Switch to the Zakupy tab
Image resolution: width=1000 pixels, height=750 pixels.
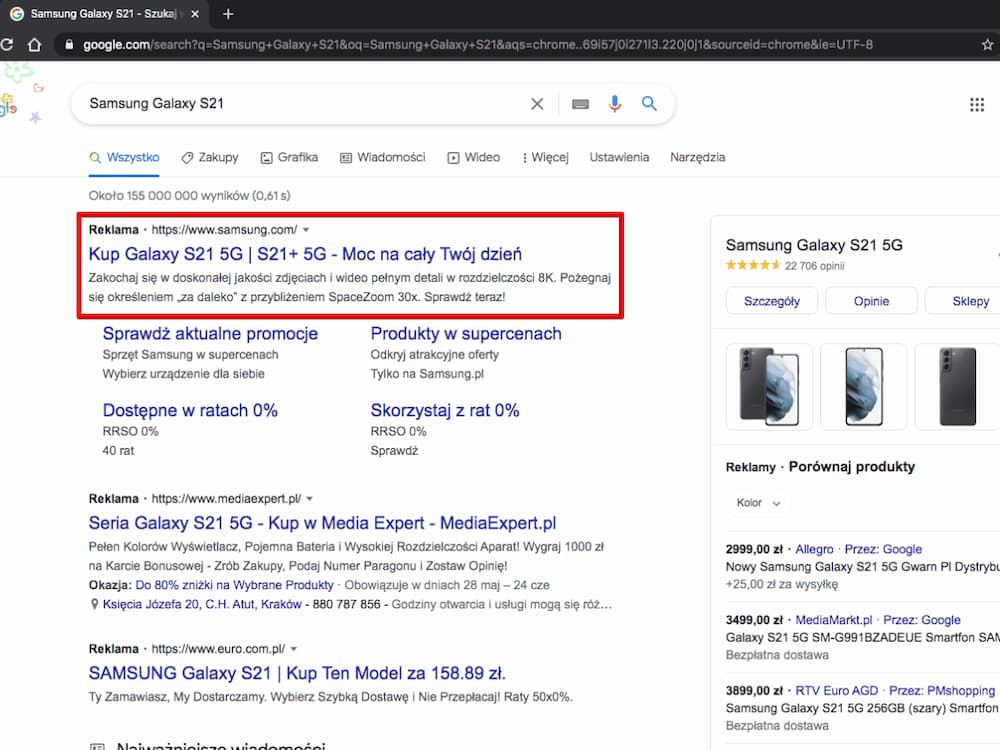210,158
